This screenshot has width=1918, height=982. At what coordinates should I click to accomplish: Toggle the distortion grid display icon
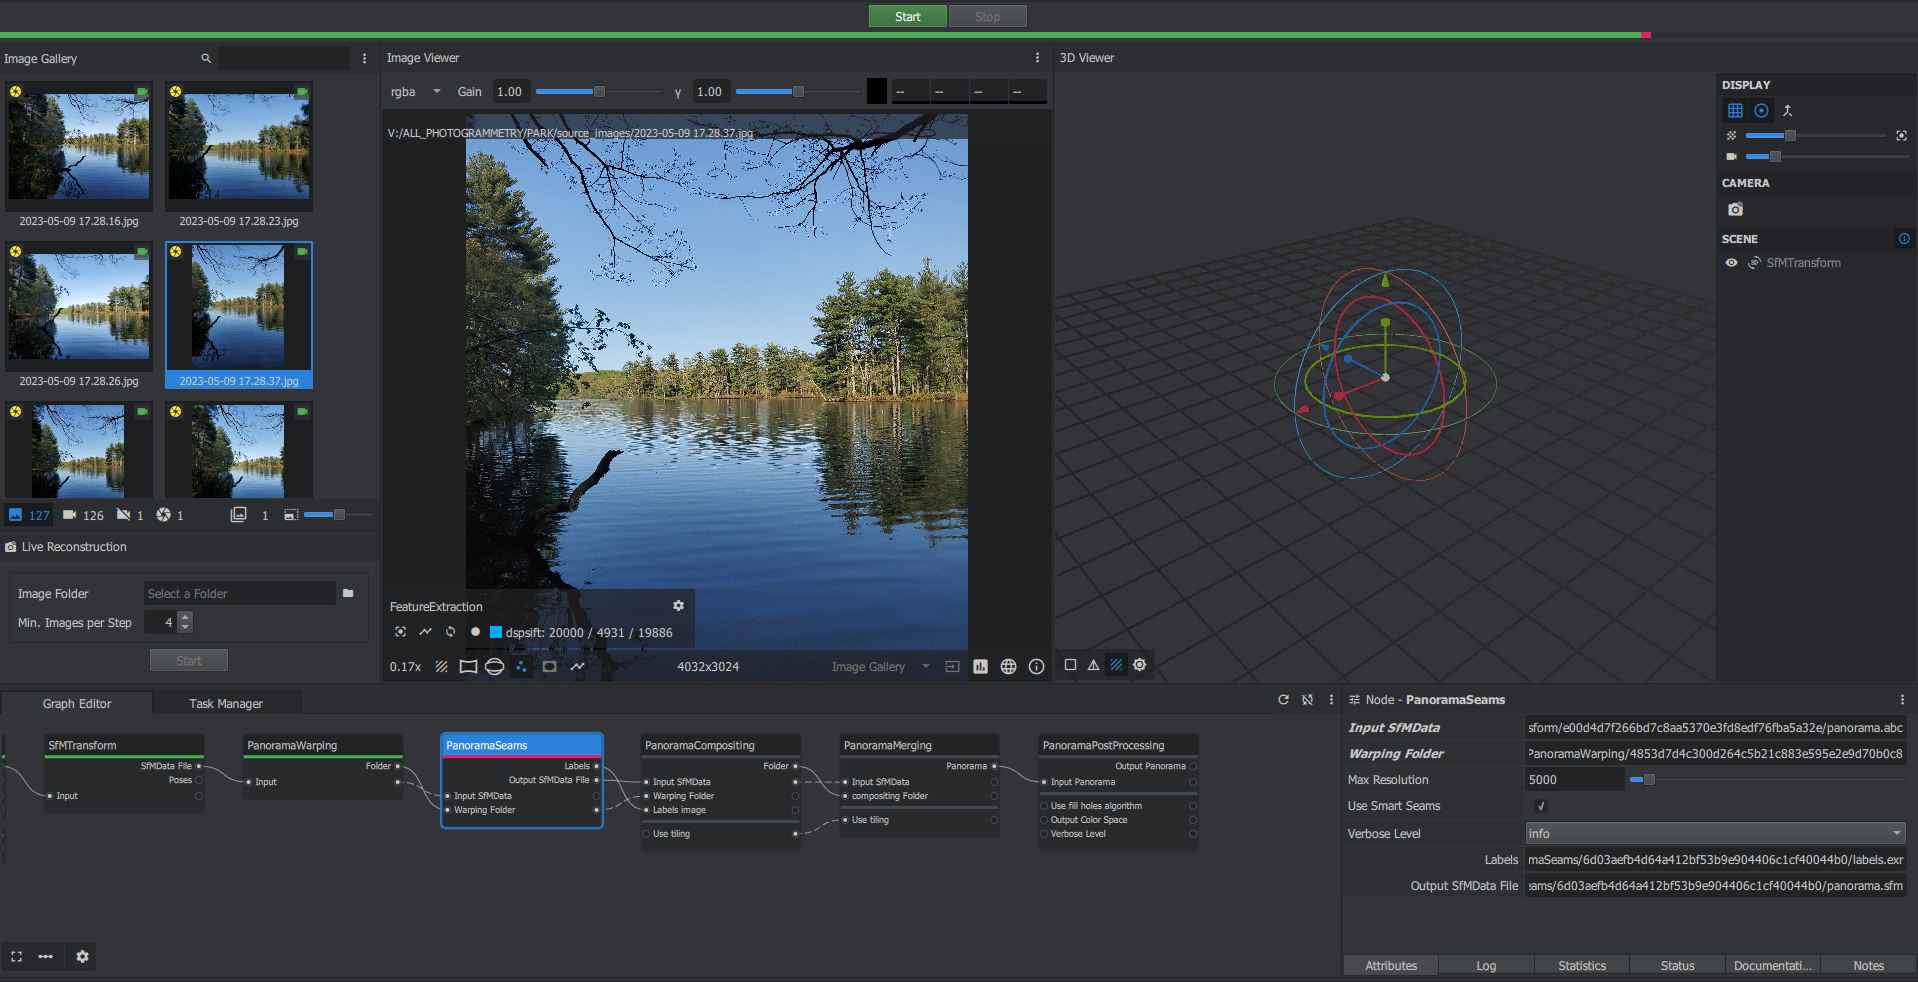468,667
